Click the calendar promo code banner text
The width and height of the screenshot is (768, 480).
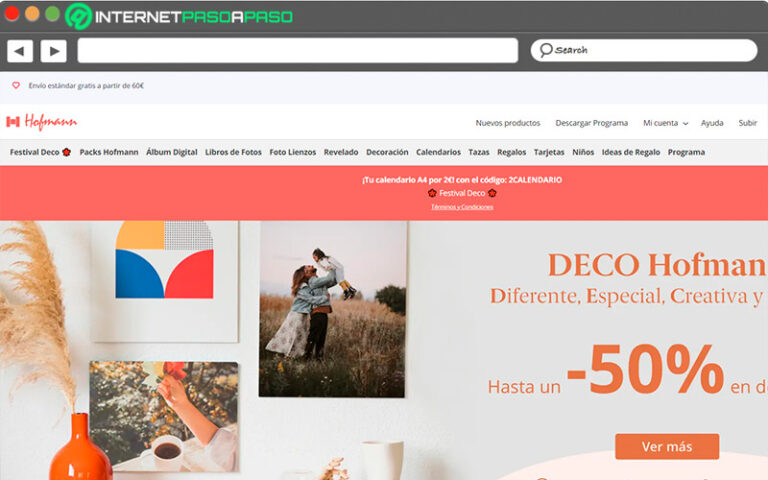(462, 180)
